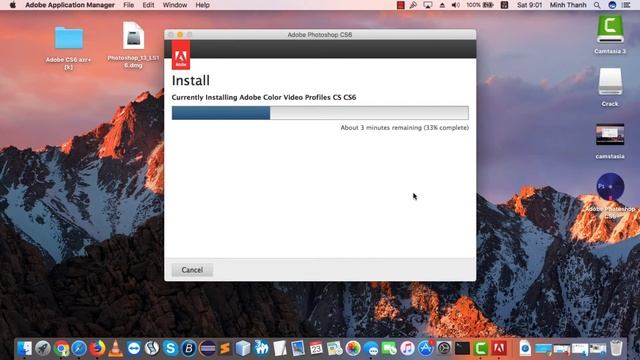Open Photos from the Dock
Viewport: 640px width, 360px height.
(353, 348)
